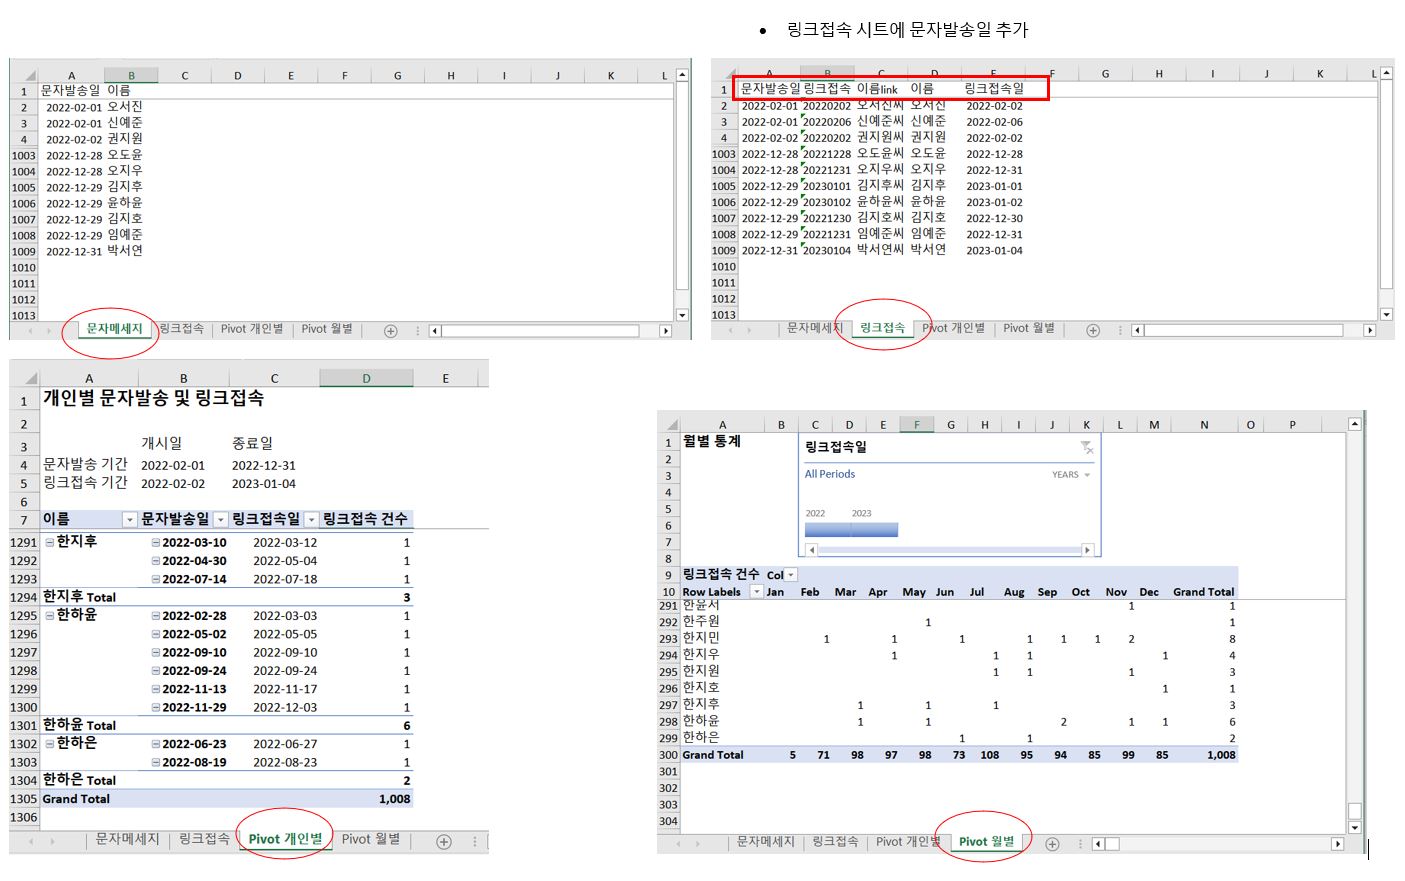Open the 문자발송일 field filter dropdown

[220, 520]
